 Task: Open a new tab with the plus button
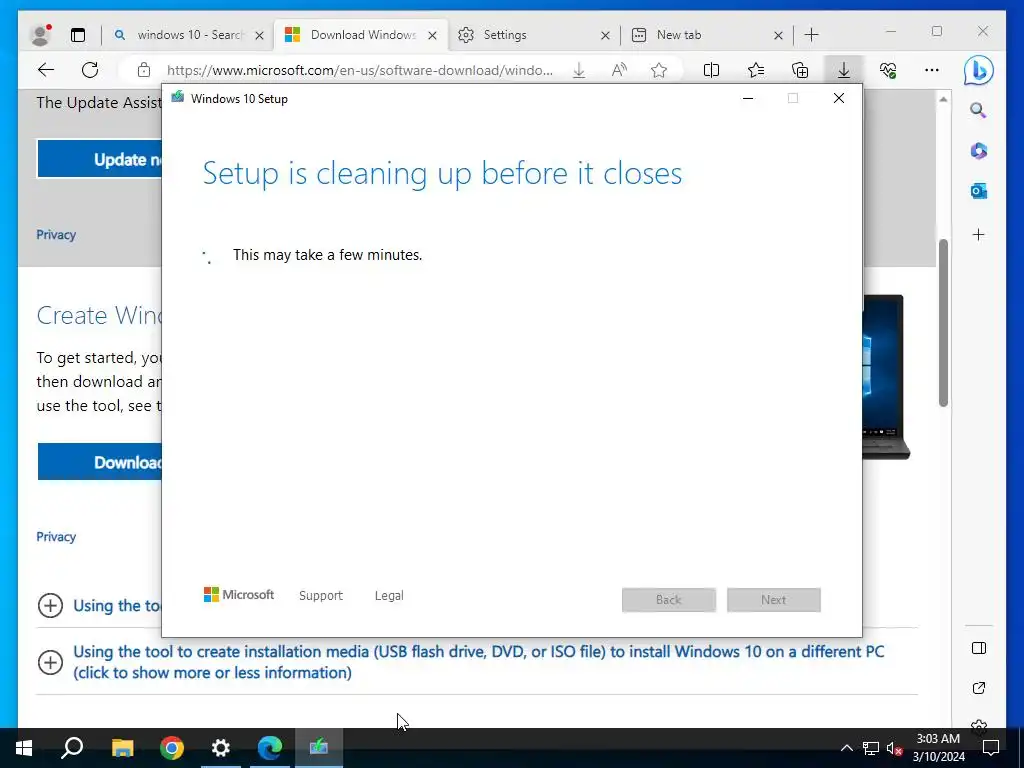click(811, 35)
